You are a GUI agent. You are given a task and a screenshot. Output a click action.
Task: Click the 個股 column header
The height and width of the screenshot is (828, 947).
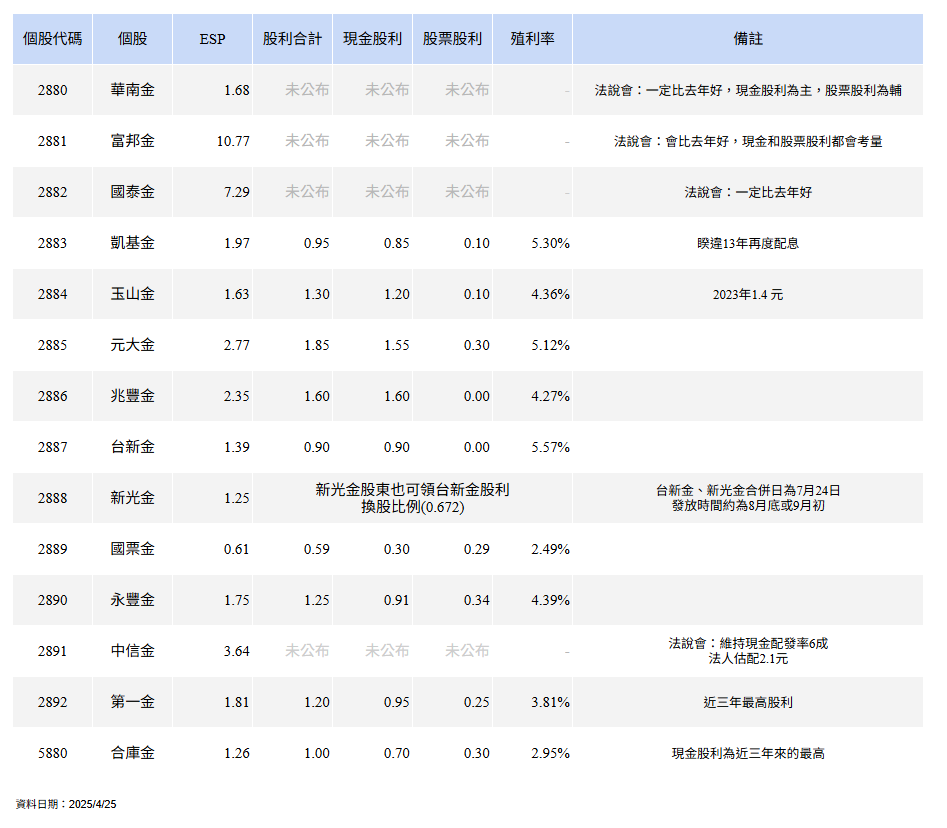tap(132, 39)
